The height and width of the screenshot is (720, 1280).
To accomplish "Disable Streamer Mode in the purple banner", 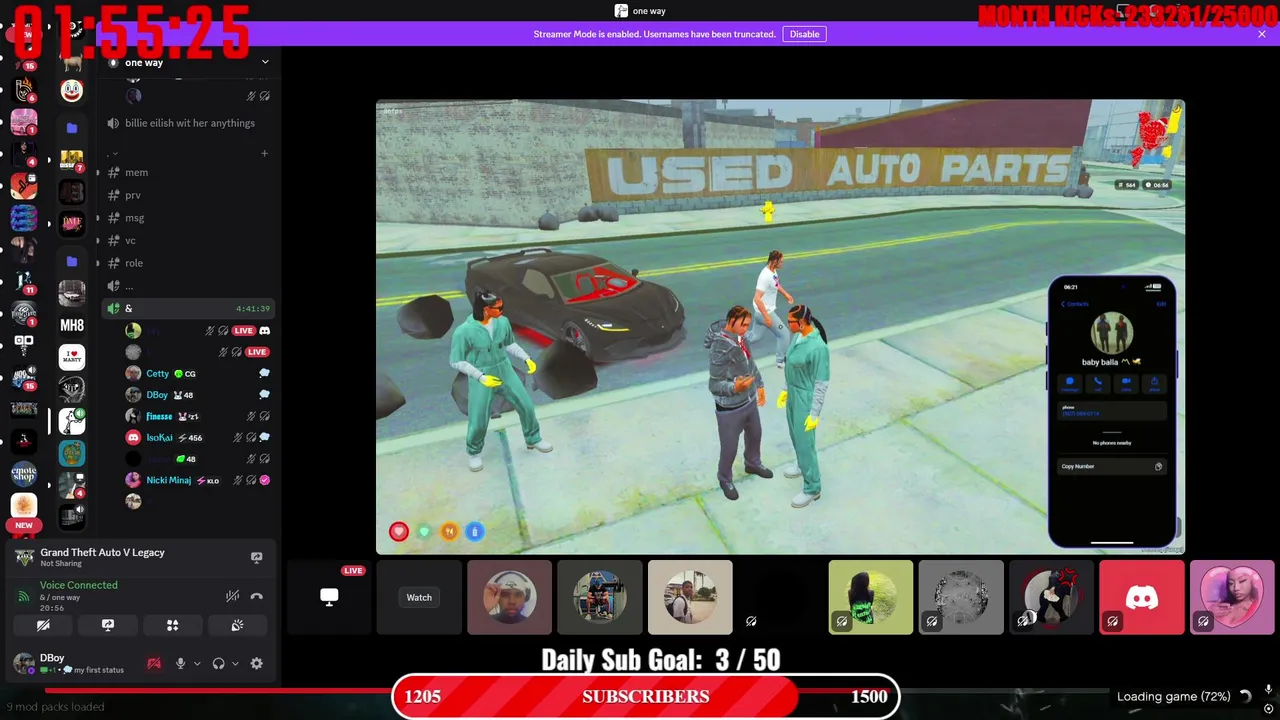I will (x=804, y=34).
